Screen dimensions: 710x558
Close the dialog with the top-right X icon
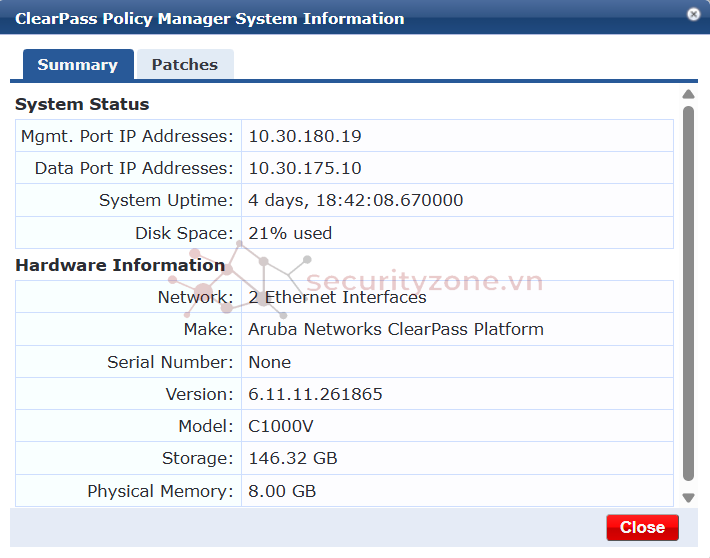click(693, 14)
